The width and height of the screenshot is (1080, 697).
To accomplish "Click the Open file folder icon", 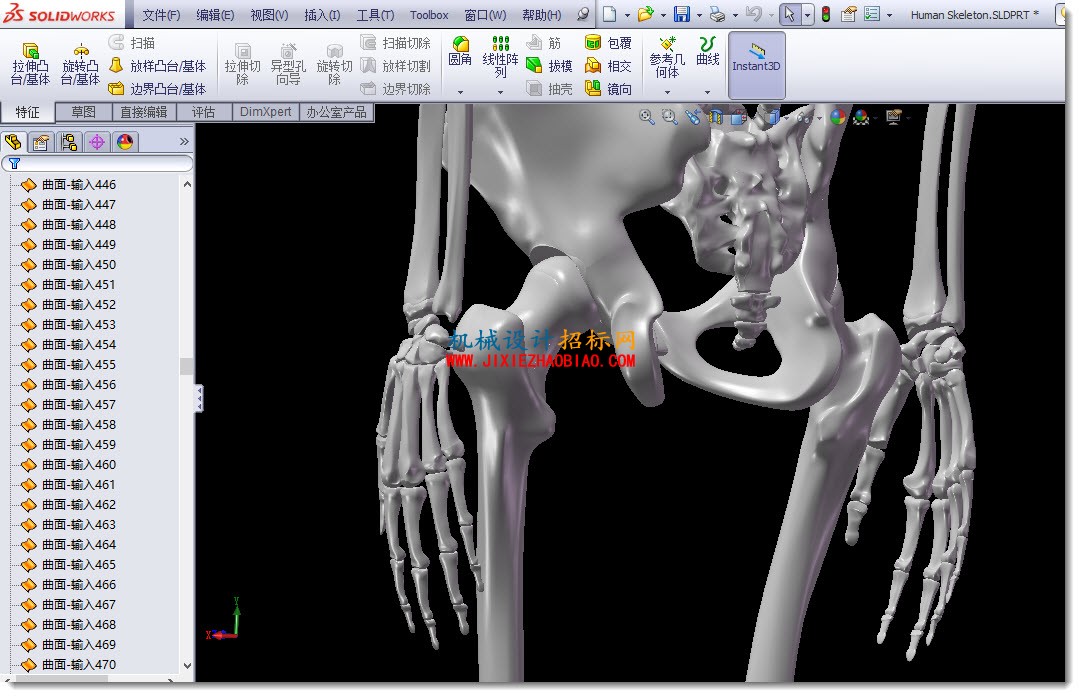I will click(645, 14).
